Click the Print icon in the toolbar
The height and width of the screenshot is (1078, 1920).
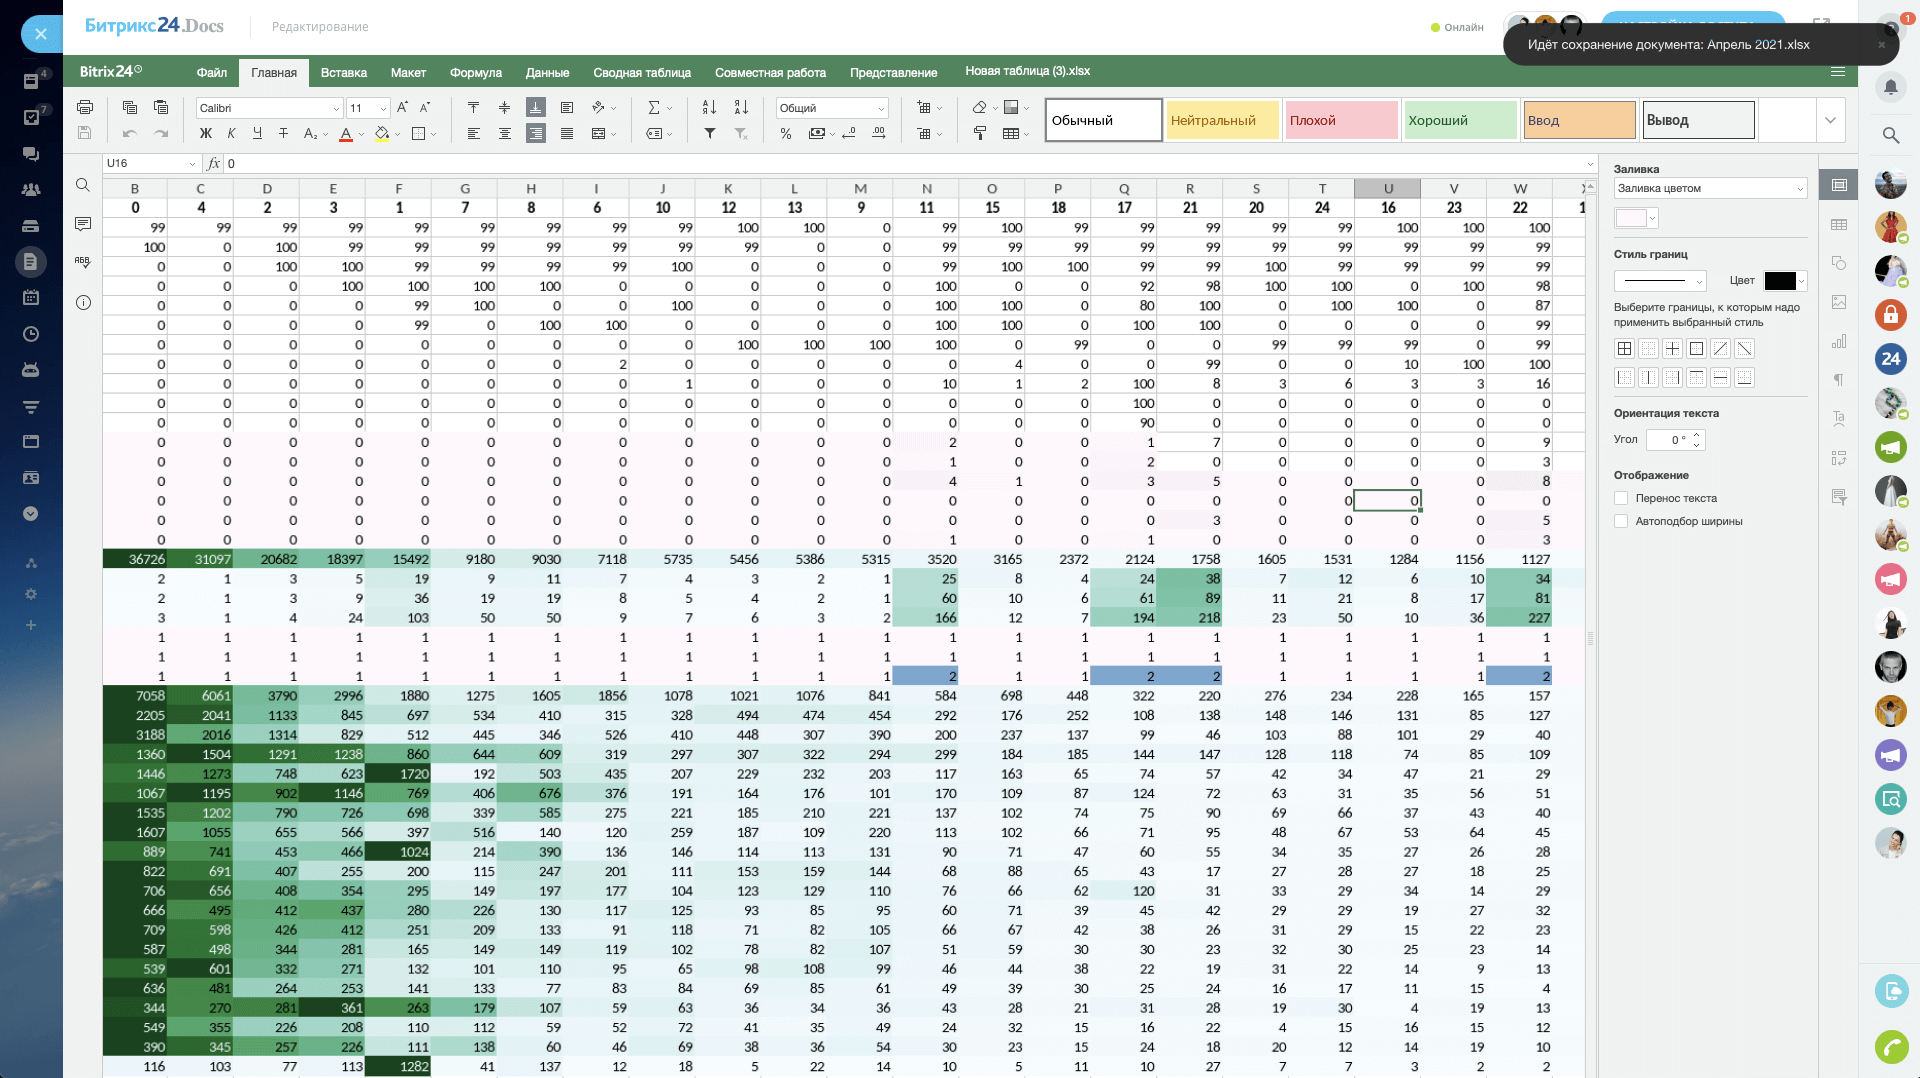coord(85,107)
